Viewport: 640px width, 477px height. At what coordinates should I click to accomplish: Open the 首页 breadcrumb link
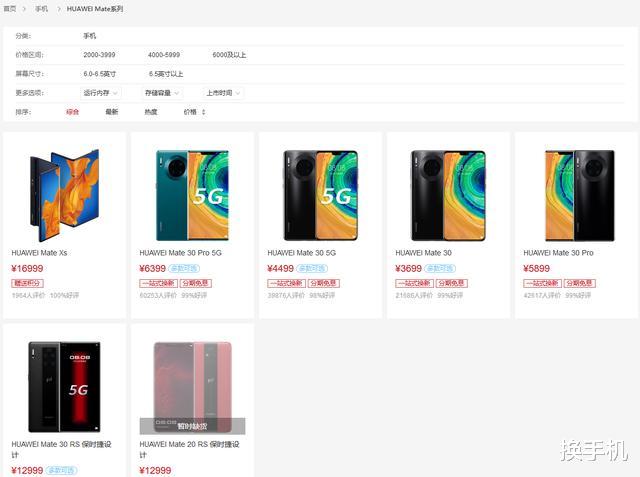tap(10, 9)
